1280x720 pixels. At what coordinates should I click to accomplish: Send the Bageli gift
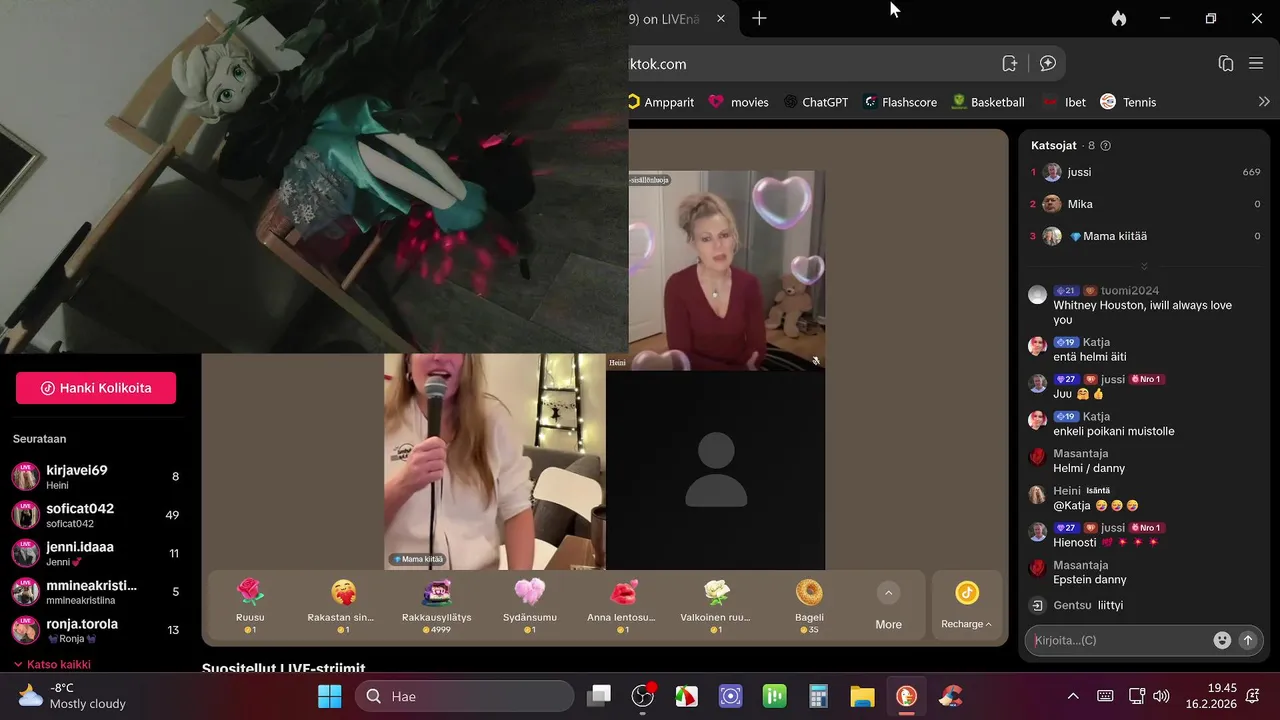coord(809,605)
